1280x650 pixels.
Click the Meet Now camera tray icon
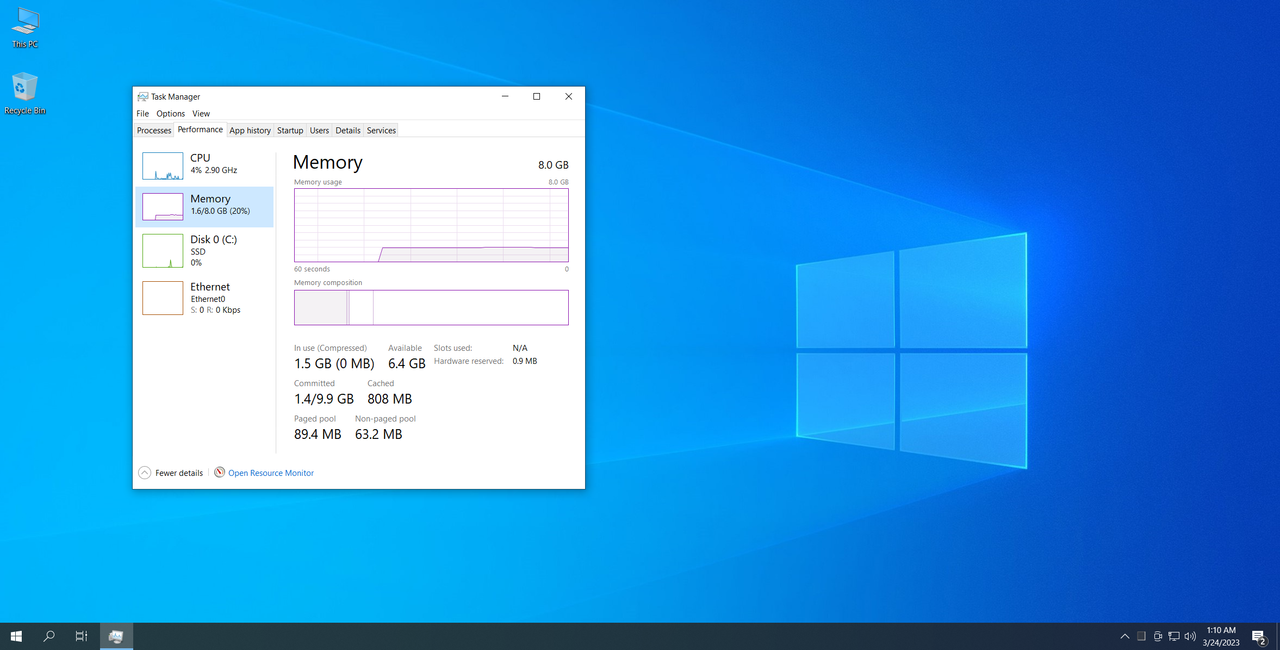coord(1158,636)
